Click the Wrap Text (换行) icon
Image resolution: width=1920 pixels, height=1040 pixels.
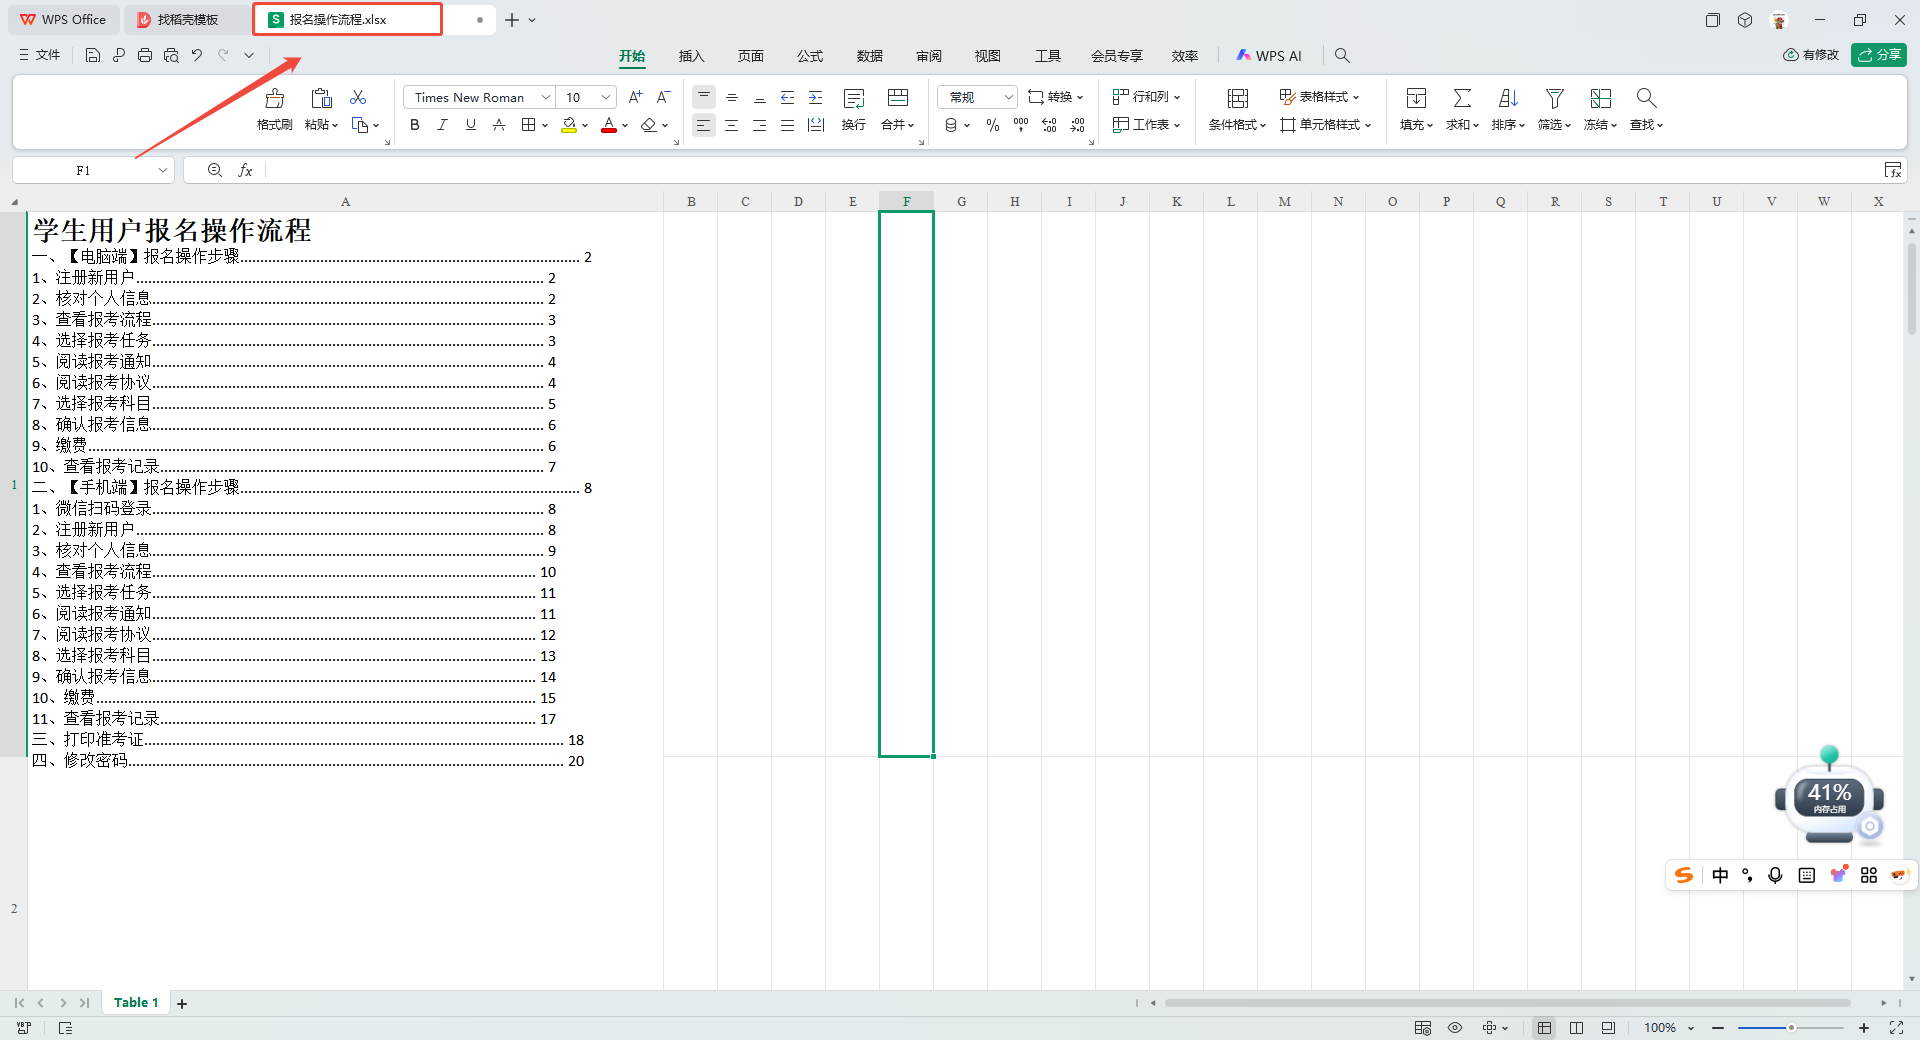point(854,98)
